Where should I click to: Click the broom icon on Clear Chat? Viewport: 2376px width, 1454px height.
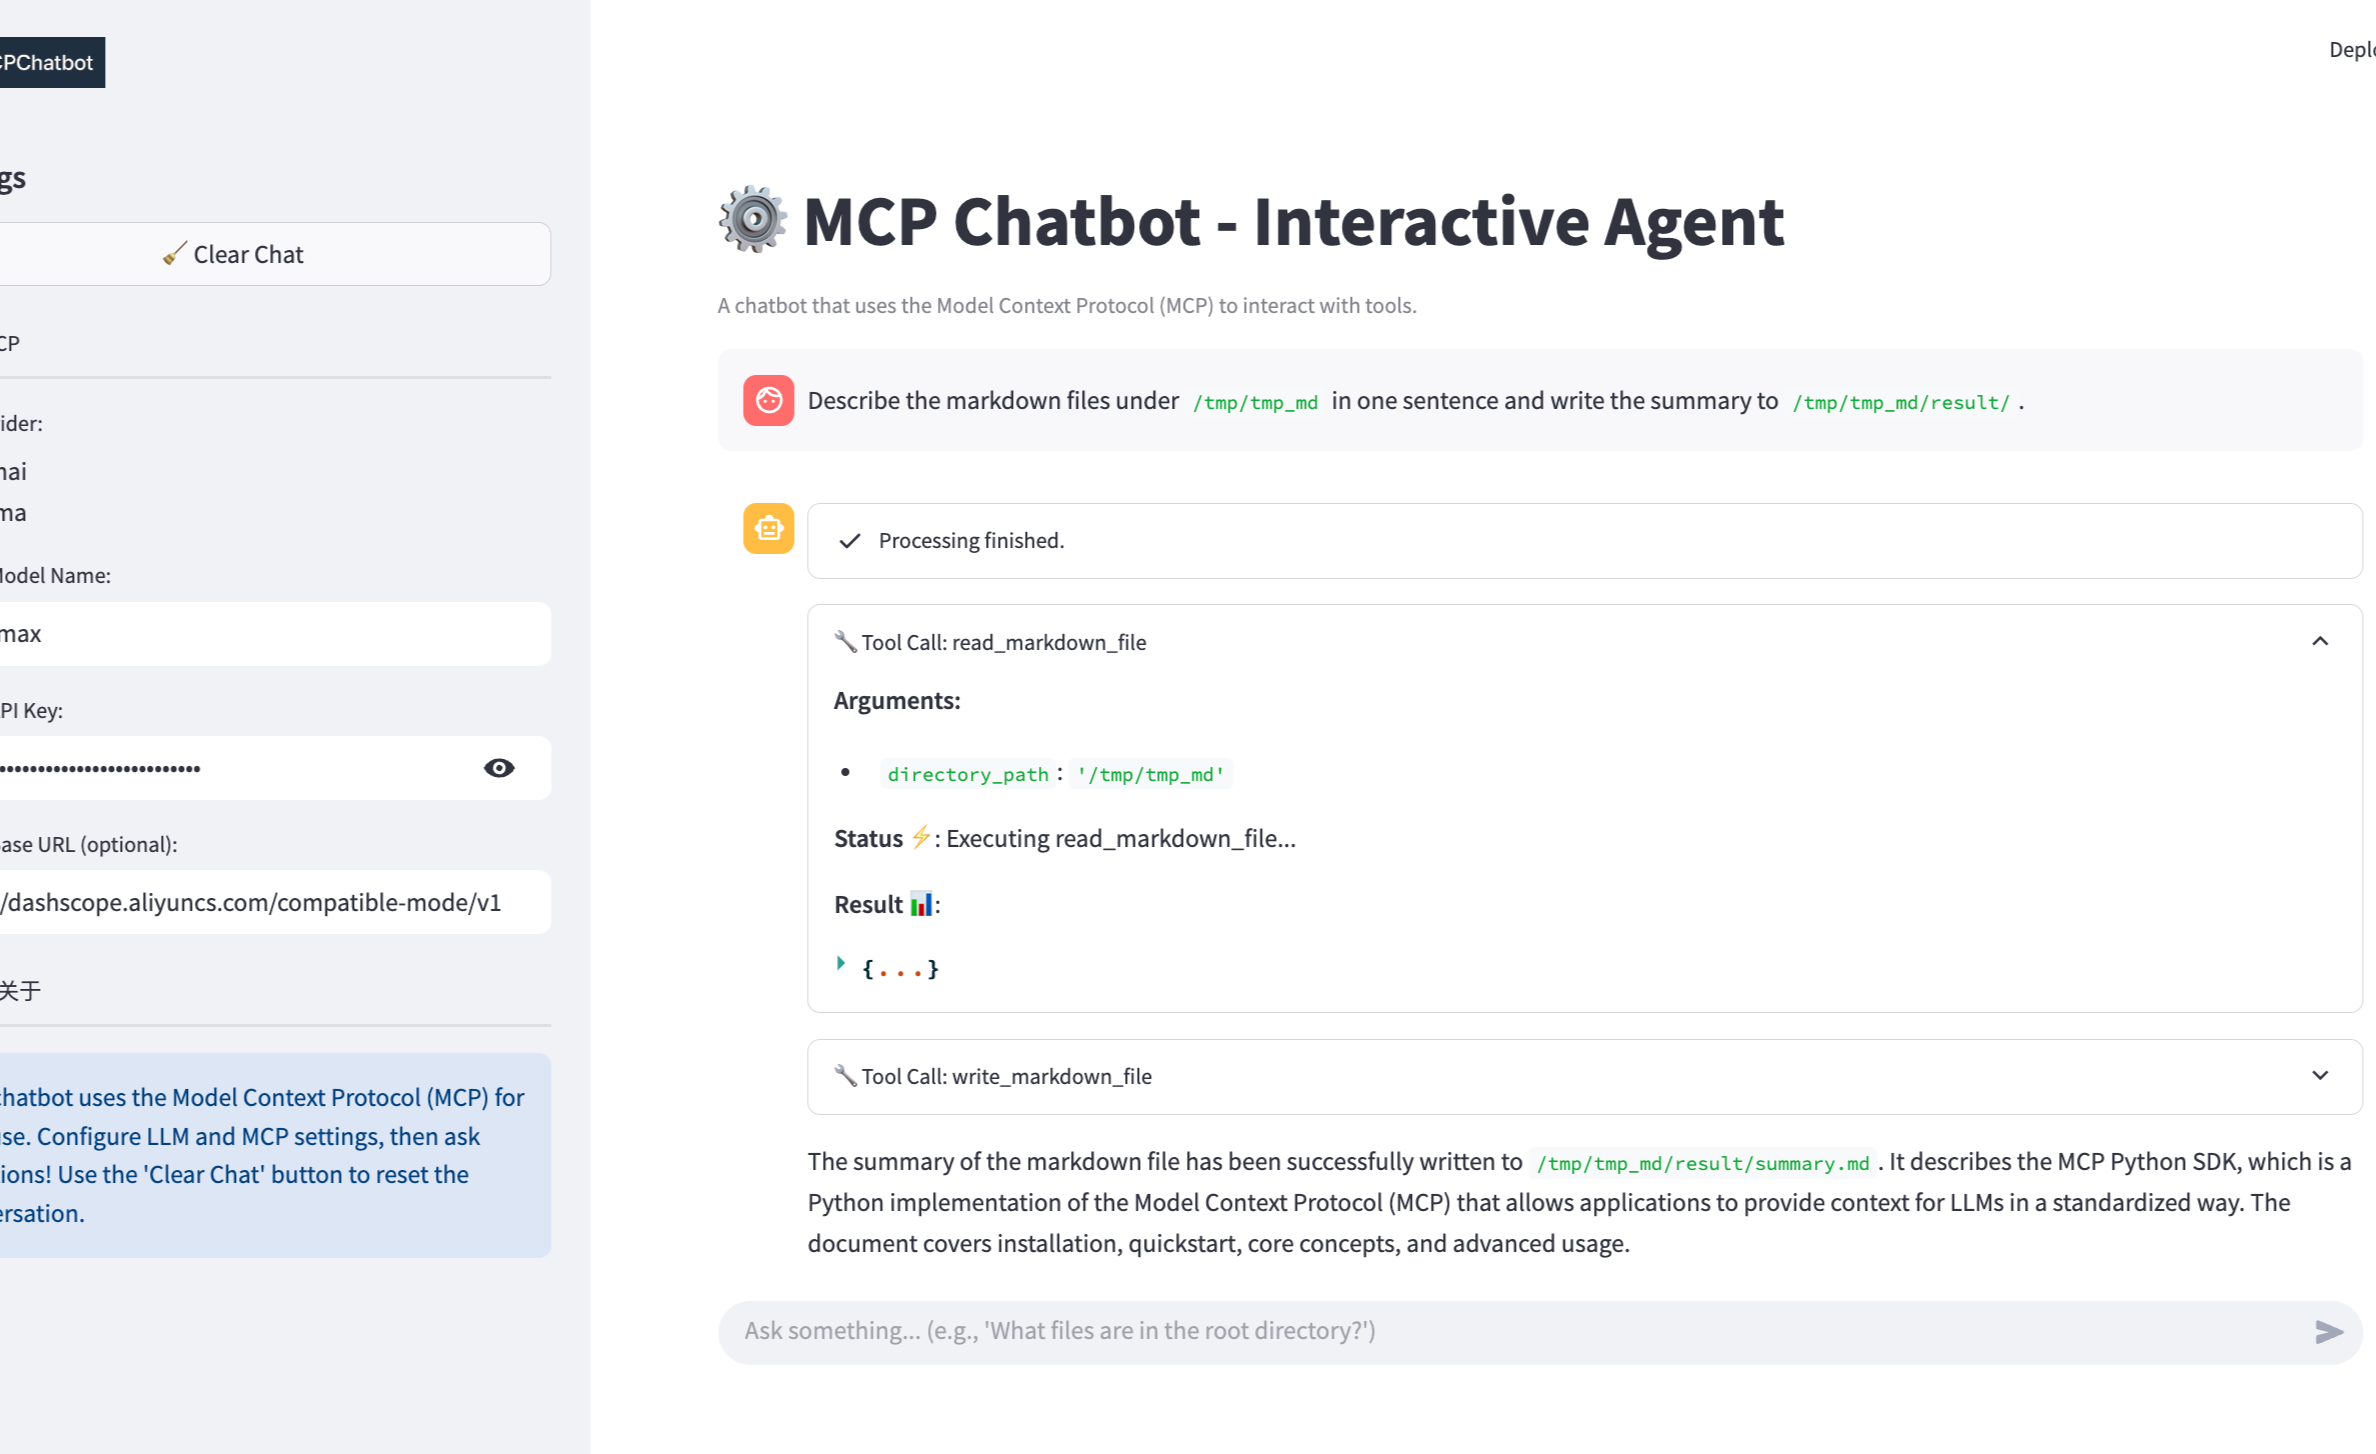click(x=175, y=253)
